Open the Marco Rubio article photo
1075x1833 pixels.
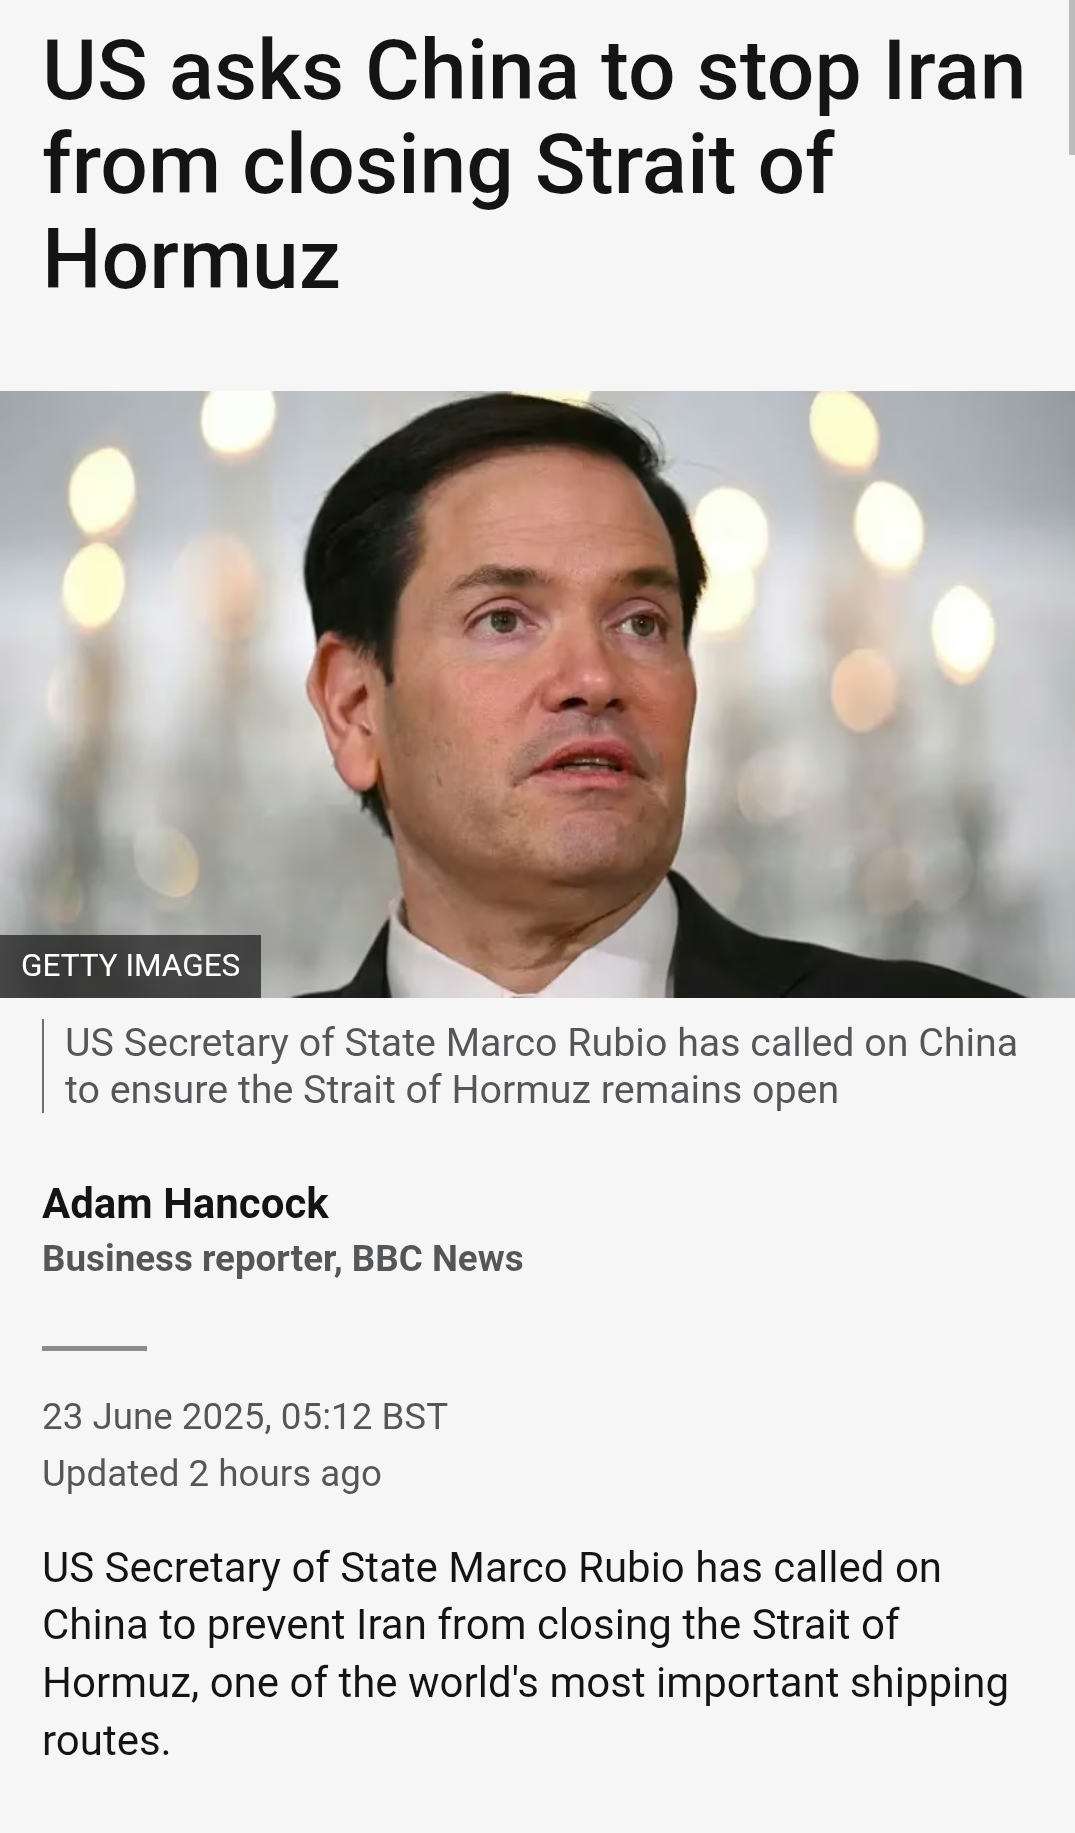point(537,694)
